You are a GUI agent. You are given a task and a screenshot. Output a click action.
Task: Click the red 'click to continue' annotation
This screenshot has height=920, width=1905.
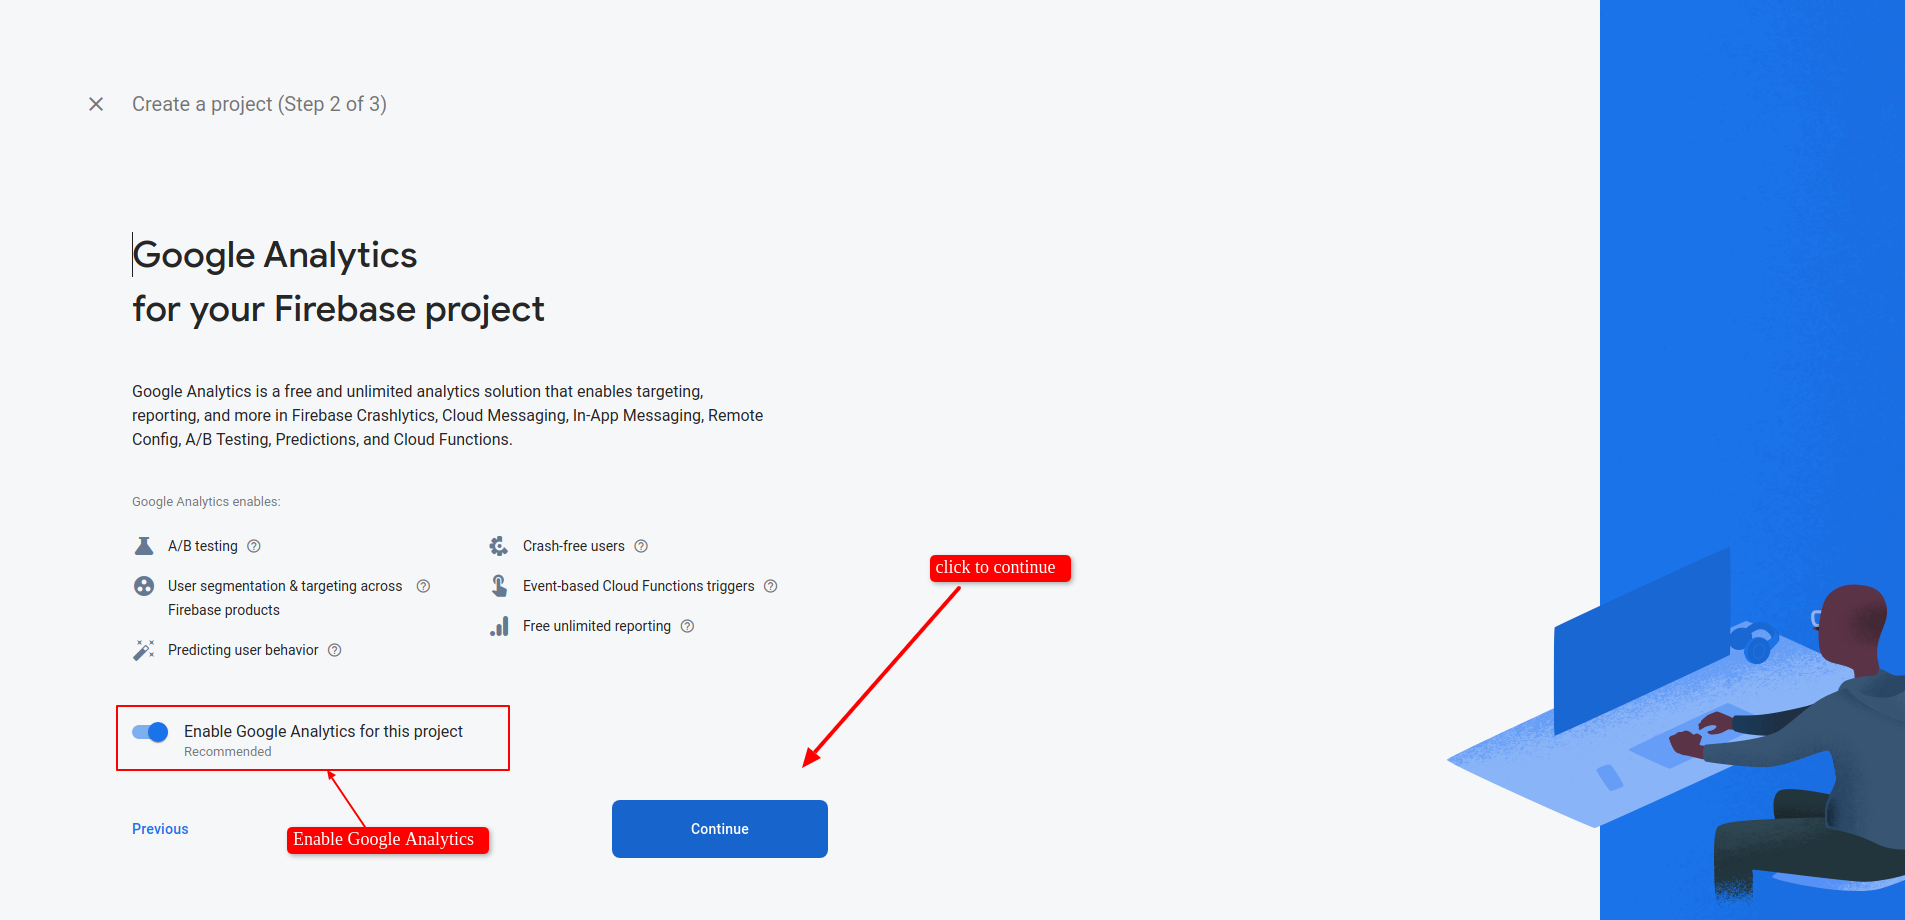coord(1000,568)
